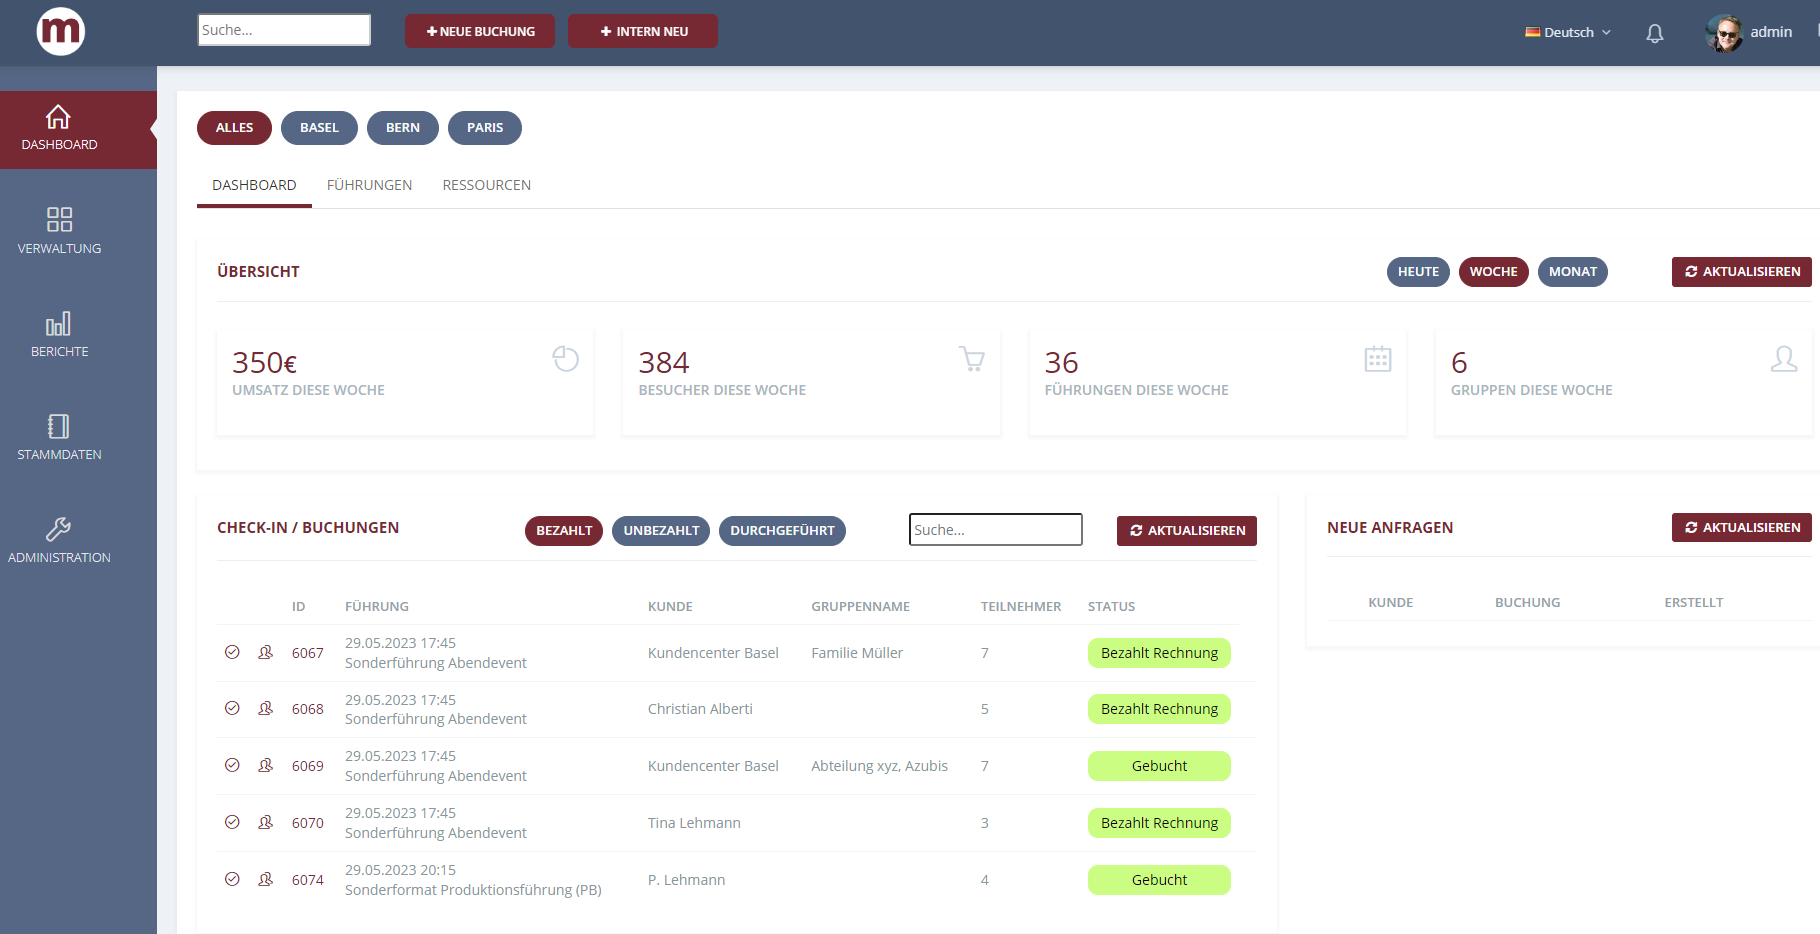Open the notification bell
This screenshot has width=1820, height=934.
(1654, 33)
